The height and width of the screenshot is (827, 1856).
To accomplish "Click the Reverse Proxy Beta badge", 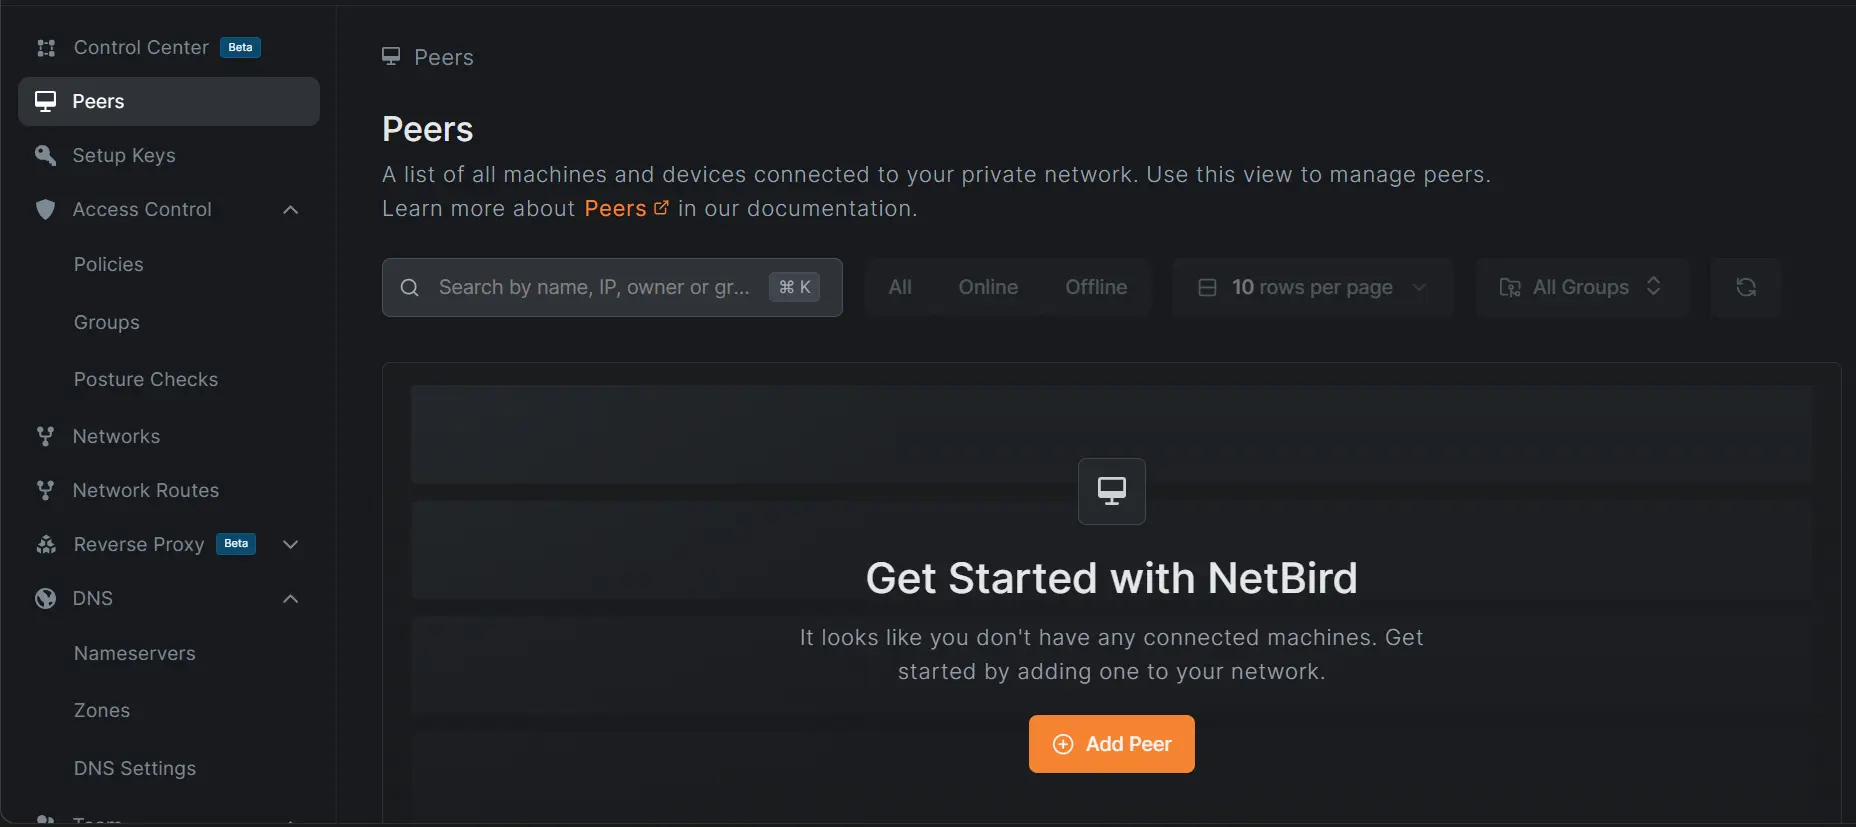I will pyautogui.click(x=237, y=544).
